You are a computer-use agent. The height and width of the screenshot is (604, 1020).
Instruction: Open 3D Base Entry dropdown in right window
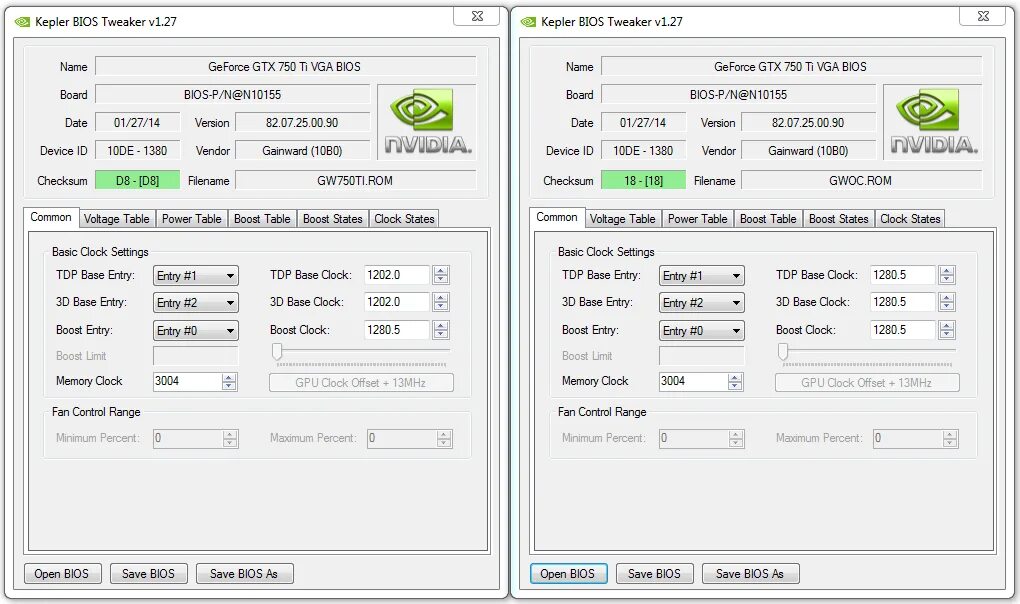coord(702,303)
